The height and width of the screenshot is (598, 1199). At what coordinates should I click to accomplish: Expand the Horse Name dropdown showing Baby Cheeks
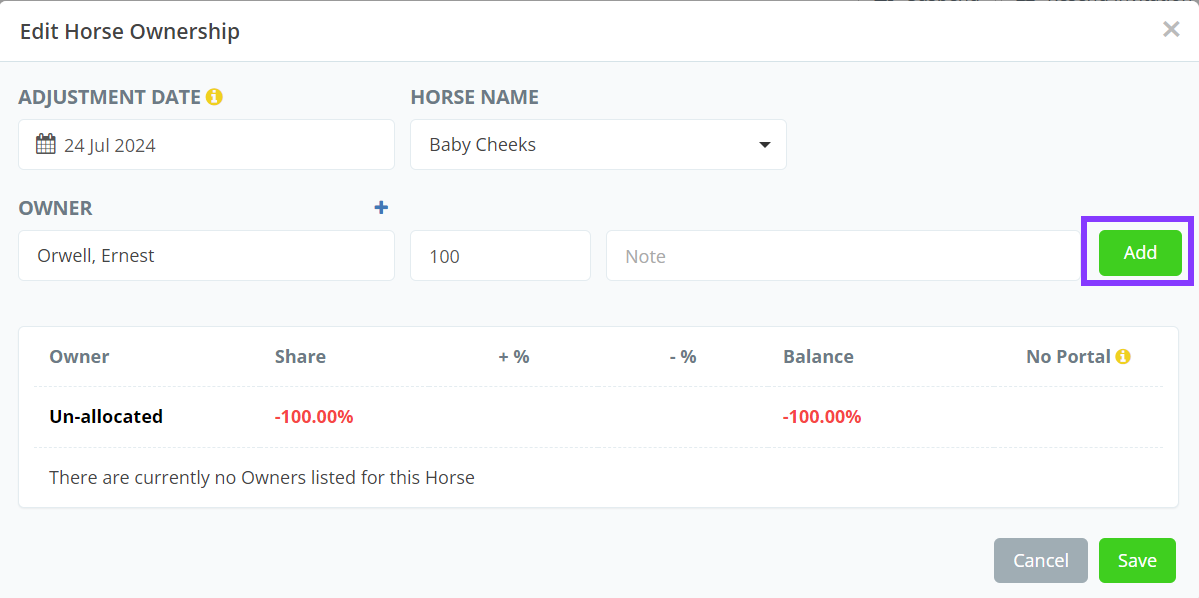(598, 145)
